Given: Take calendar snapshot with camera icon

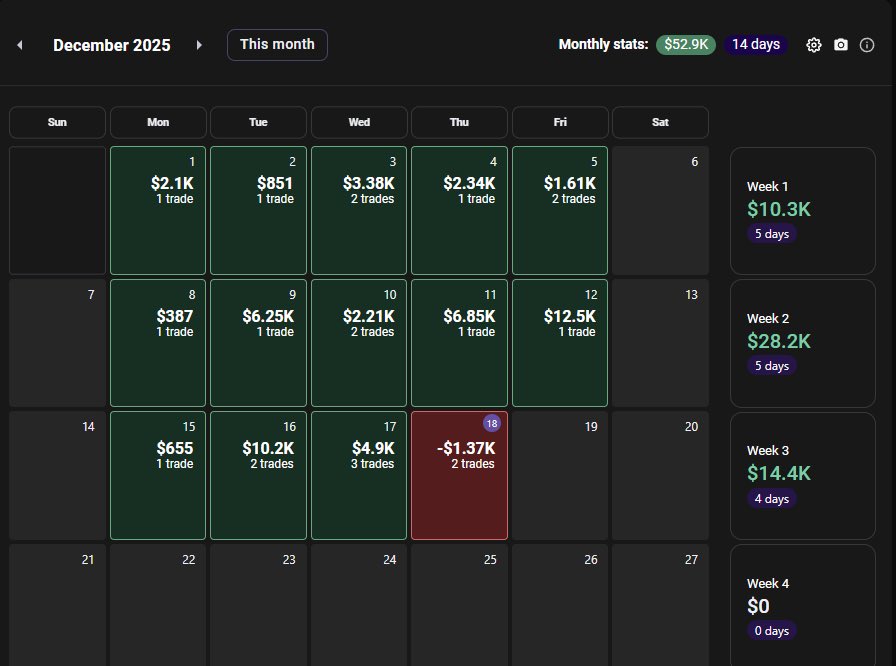Looking at the screenshot, I should point(841,45).
